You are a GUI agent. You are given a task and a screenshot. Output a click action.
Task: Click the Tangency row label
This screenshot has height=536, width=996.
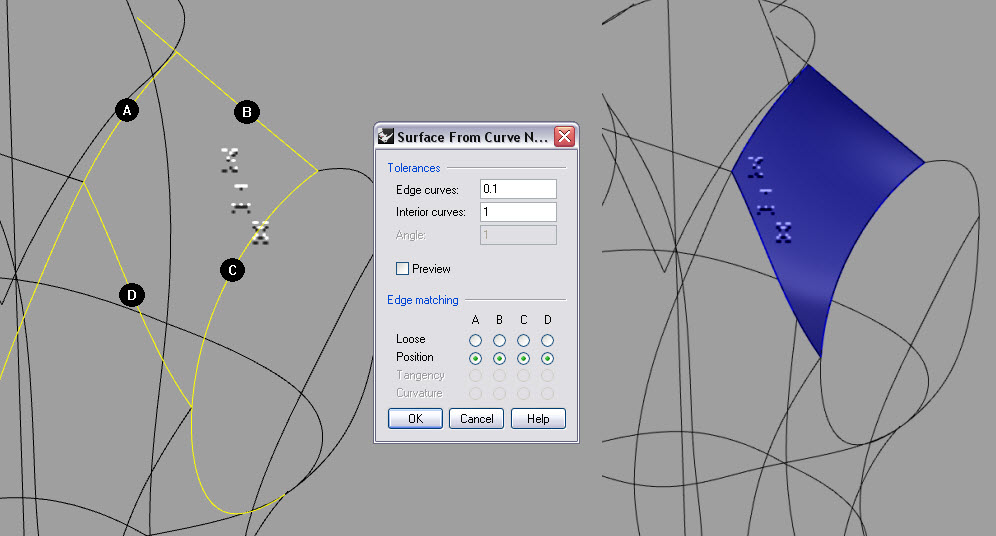(420, 375)
